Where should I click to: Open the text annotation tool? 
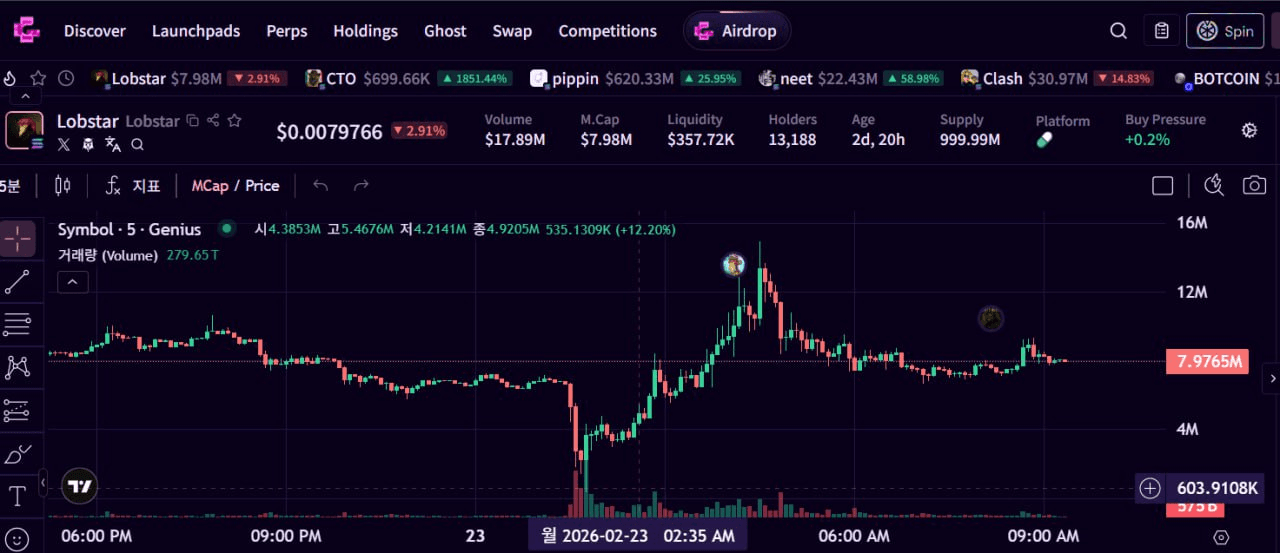[17, 496]
